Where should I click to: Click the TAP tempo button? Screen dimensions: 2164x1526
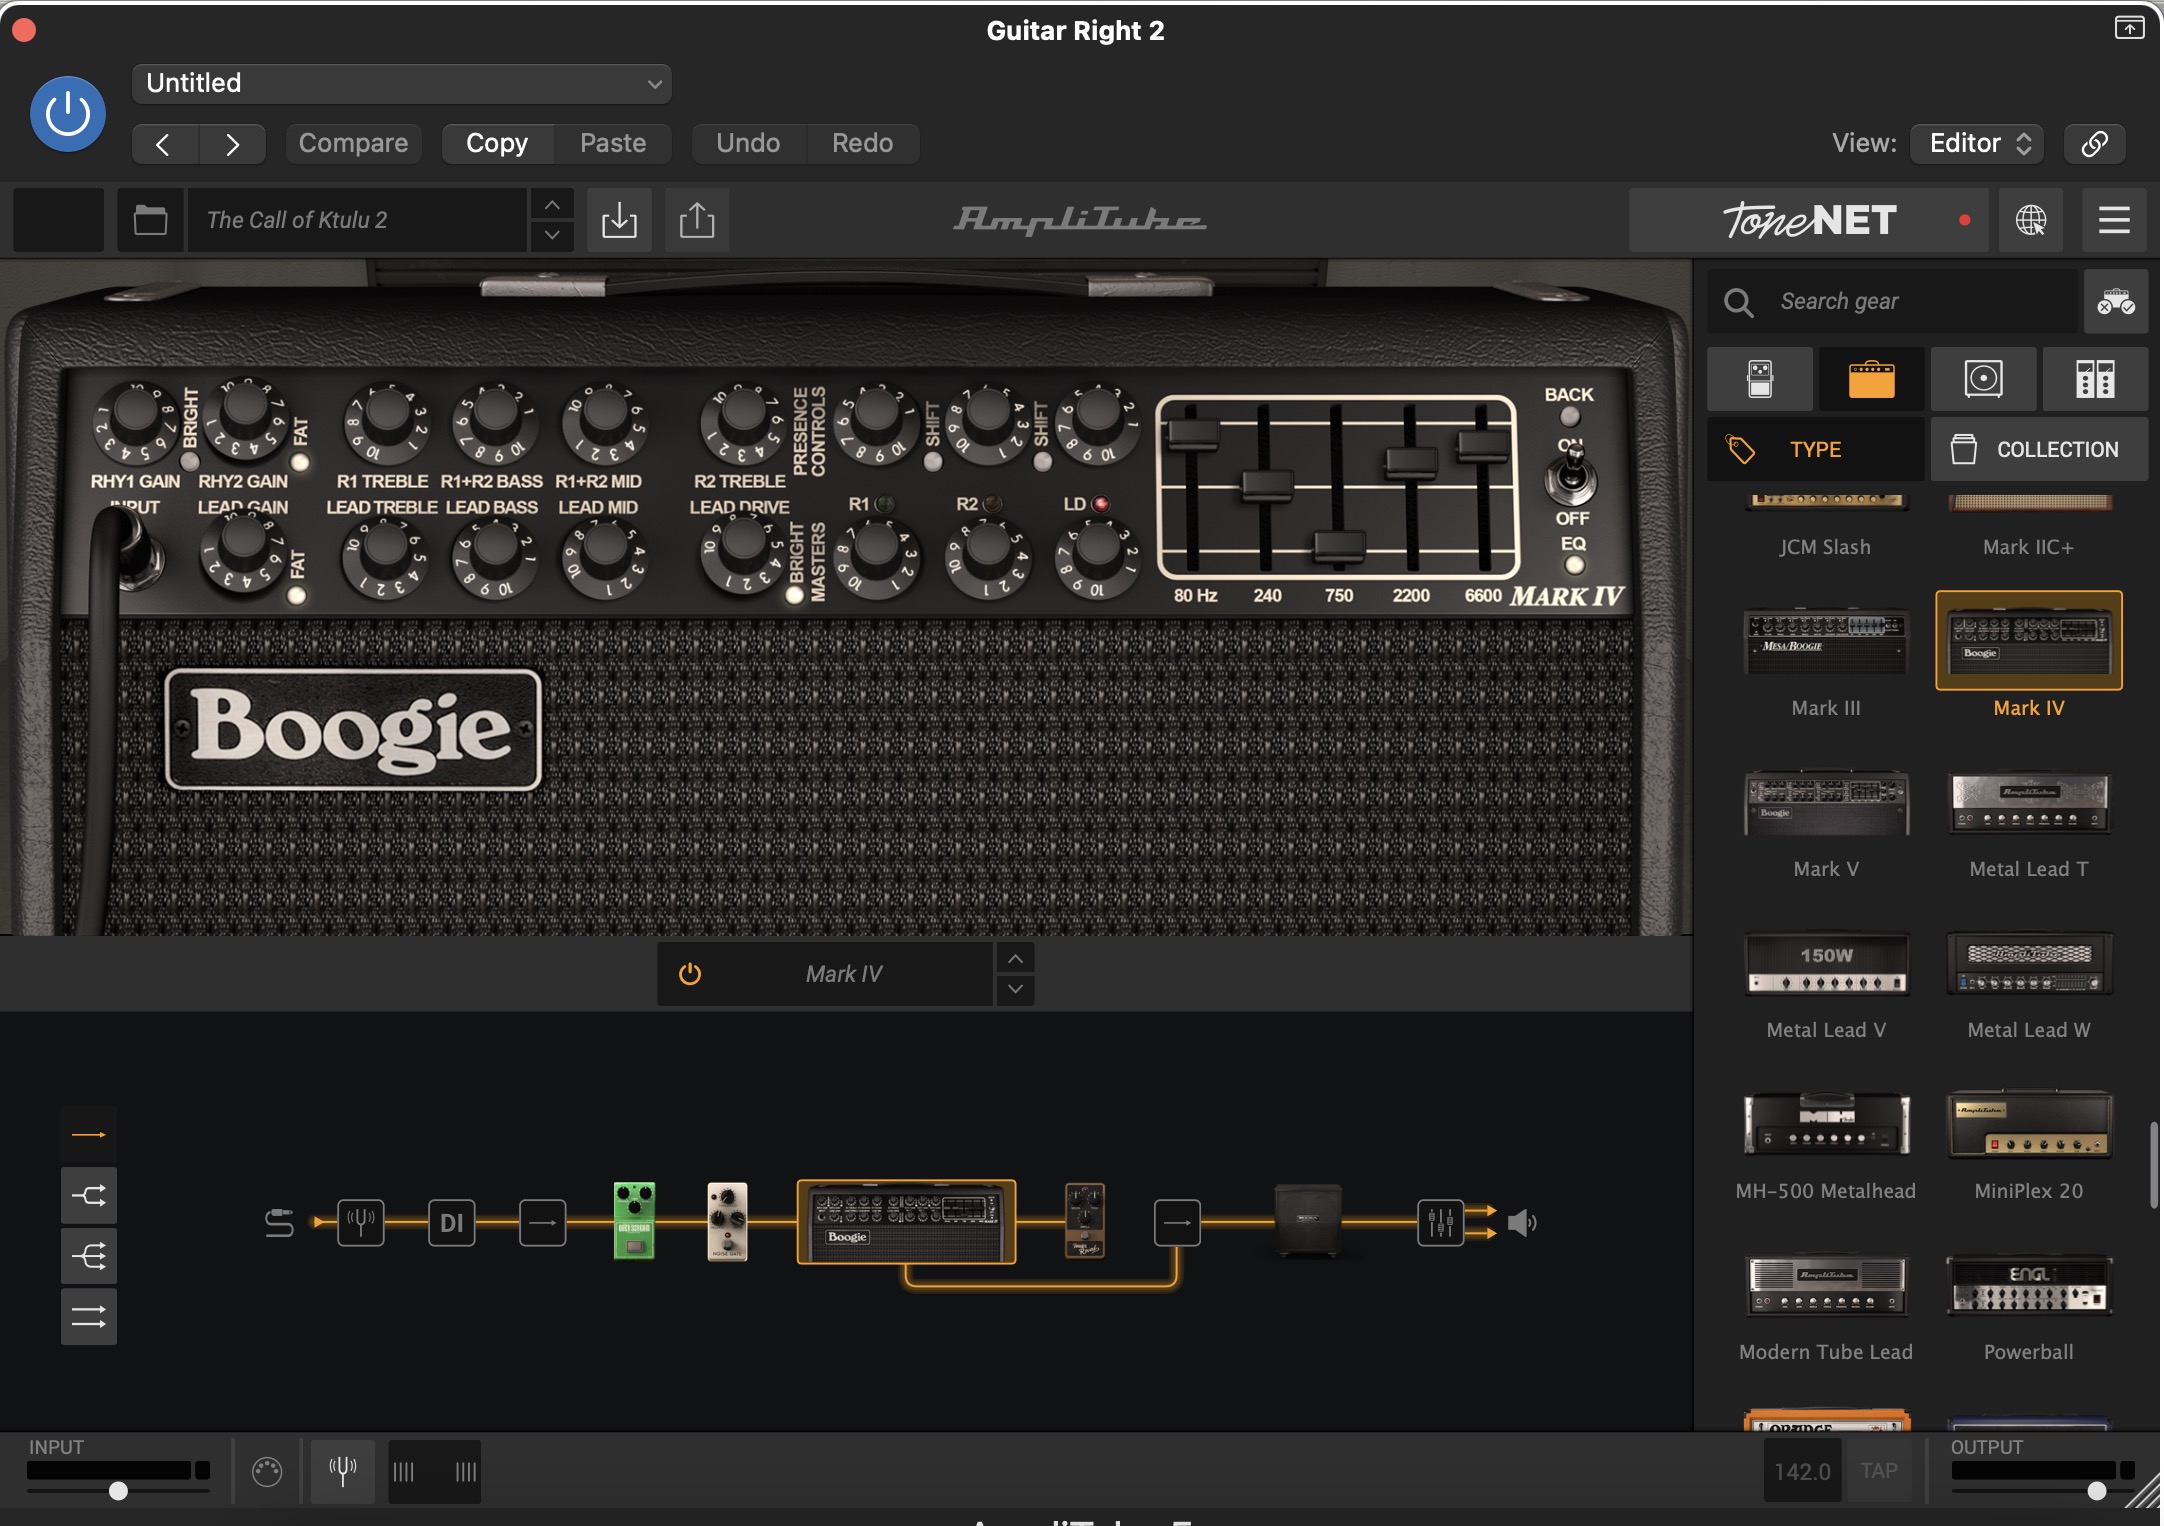pos(1879,1471)
